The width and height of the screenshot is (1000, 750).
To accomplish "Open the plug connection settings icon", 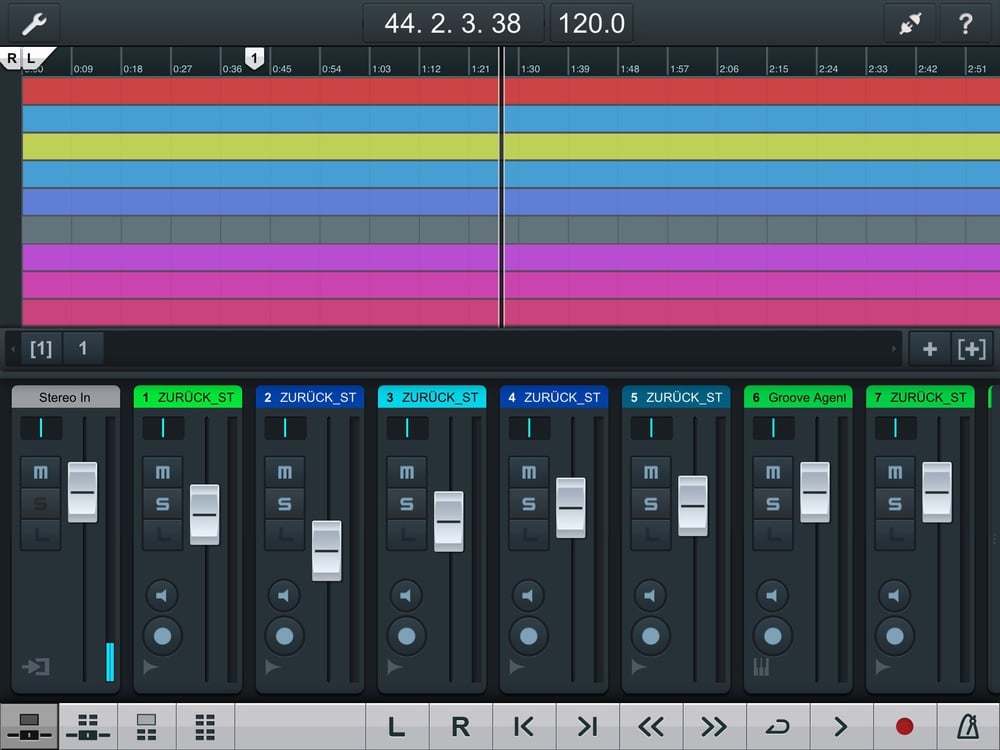I will click(x=910, y=24).
